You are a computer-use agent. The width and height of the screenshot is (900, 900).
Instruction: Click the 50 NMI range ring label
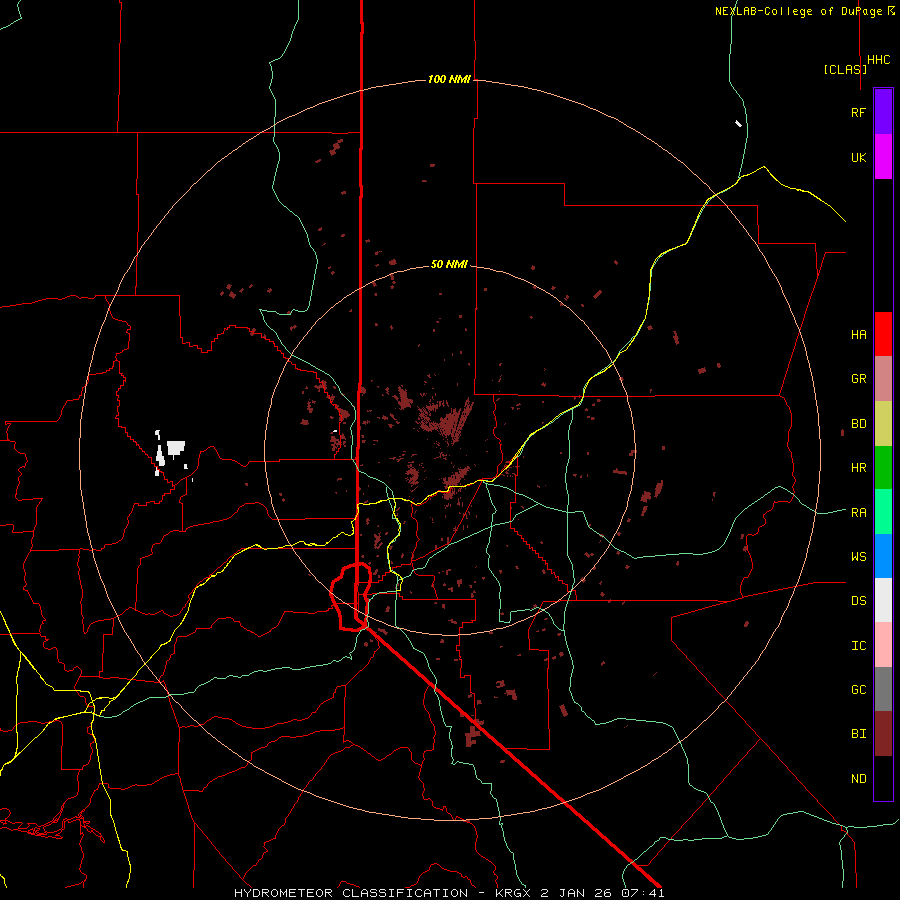pos(449,264)
